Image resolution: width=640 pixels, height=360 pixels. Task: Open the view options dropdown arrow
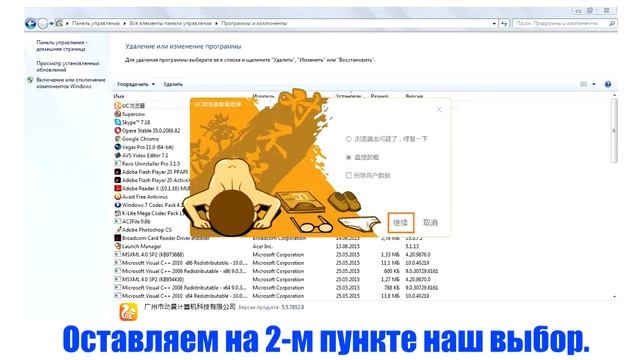tap(594, 84)
